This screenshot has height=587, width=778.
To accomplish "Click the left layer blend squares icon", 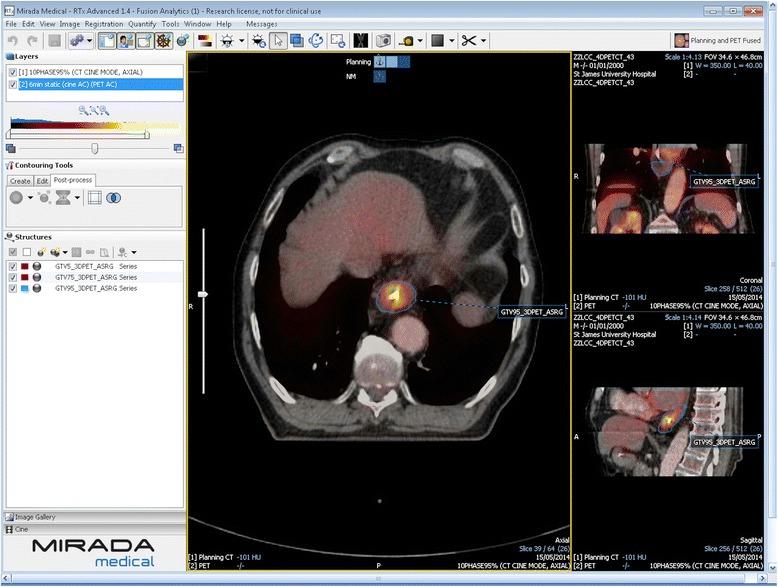I will (x=11, y=148).
